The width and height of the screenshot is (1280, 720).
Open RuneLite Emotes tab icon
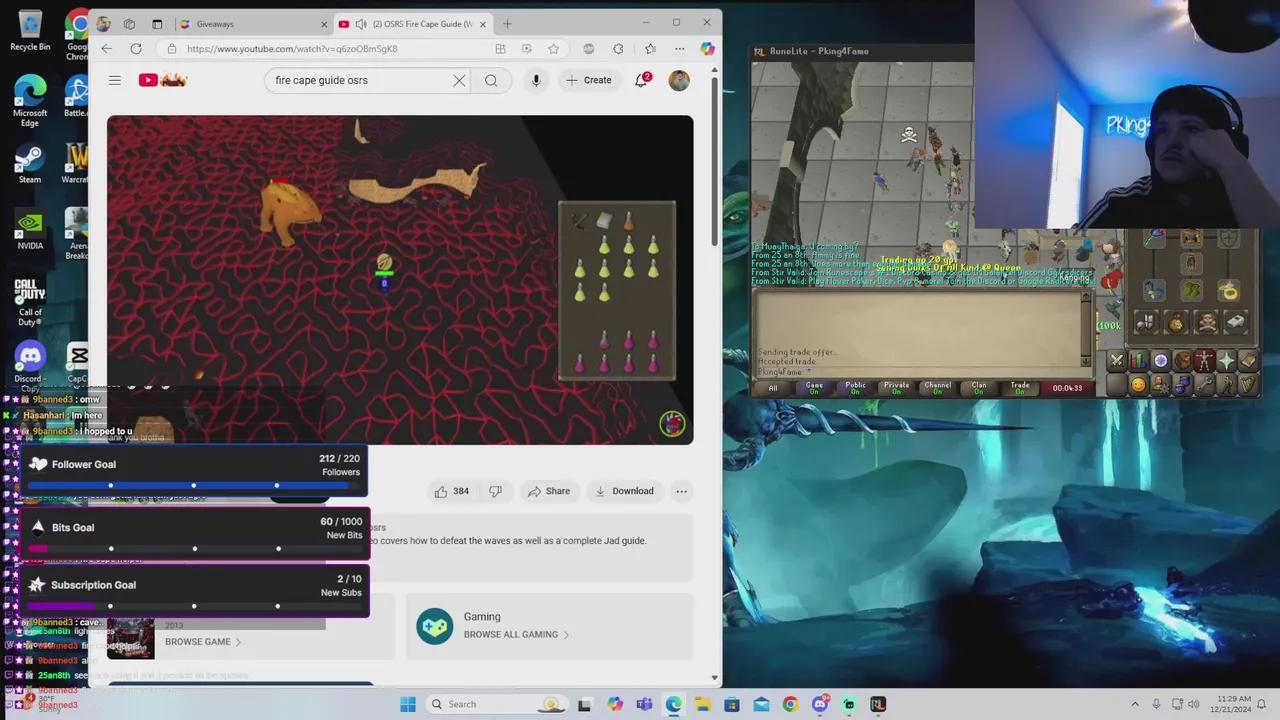point(1227,385)
